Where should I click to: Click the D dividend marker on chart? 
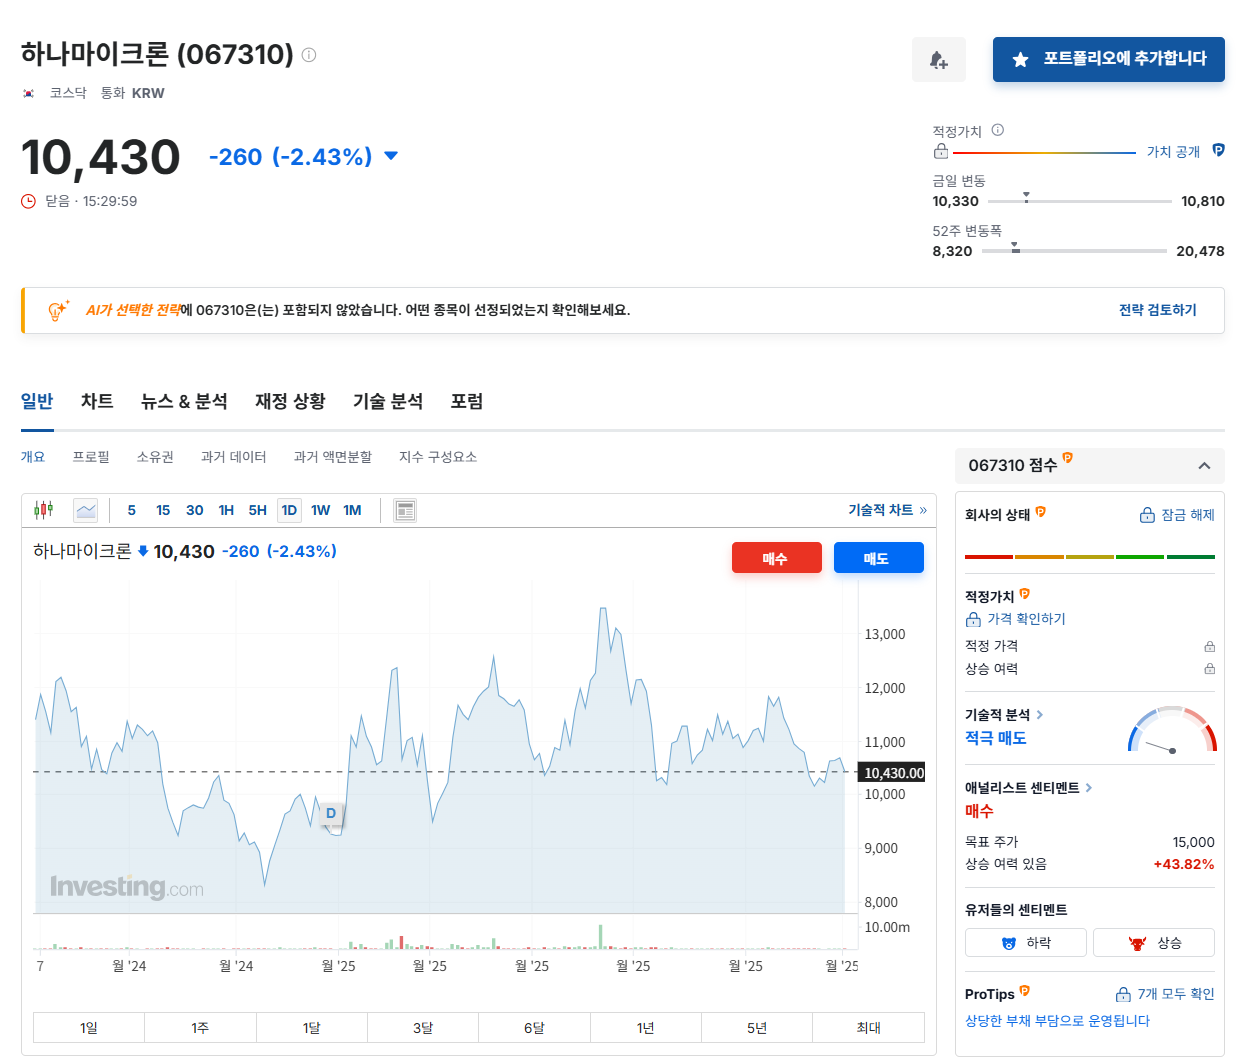[x=331, y=814]
